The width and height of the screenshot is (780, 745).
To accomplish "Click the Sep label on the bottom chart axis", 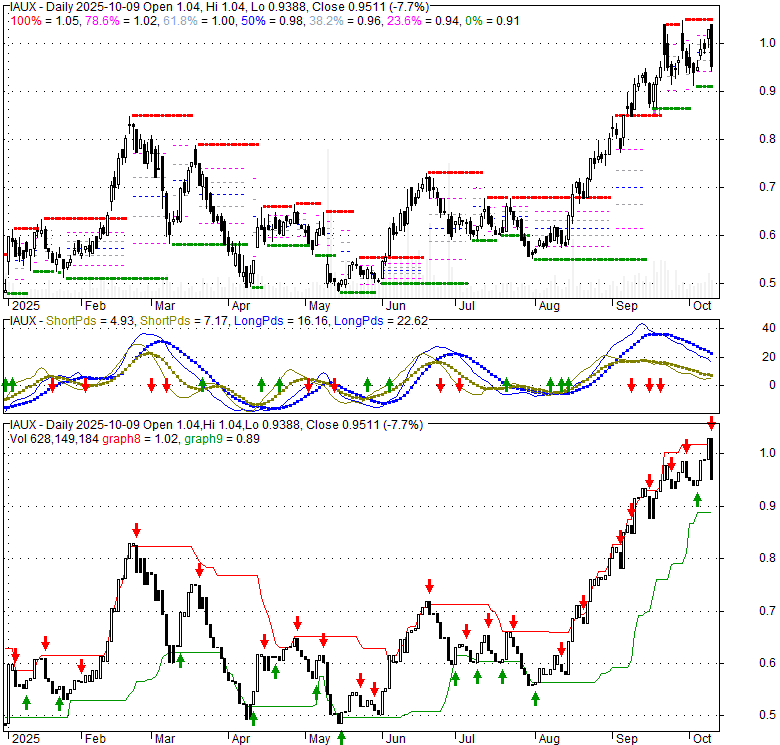I will click(x=627, y=739).
